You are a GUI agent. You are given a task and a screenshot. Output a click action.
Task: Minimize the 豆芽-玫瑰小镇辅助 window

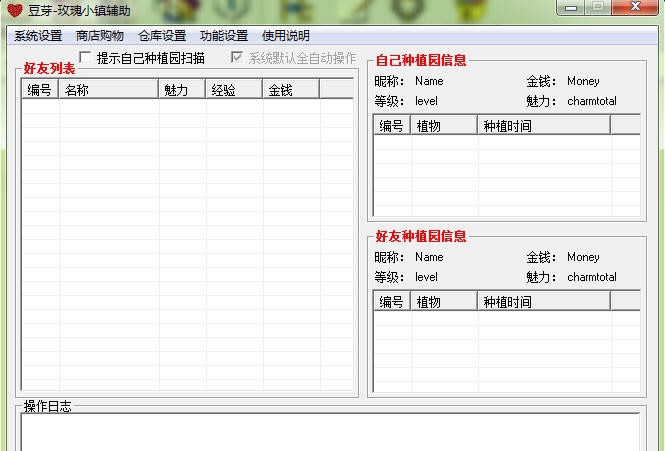point(570,7)
